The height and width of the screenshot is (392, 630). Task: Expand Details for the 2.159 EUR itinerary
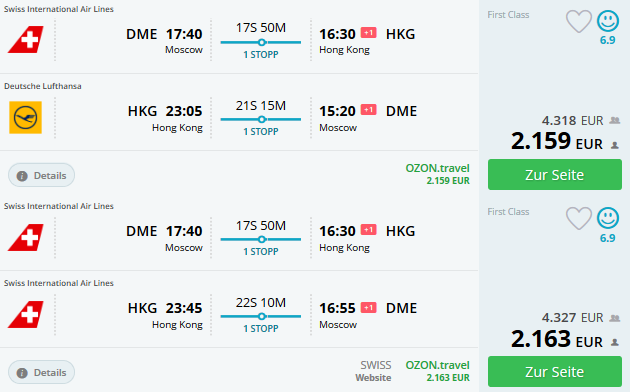41,175
